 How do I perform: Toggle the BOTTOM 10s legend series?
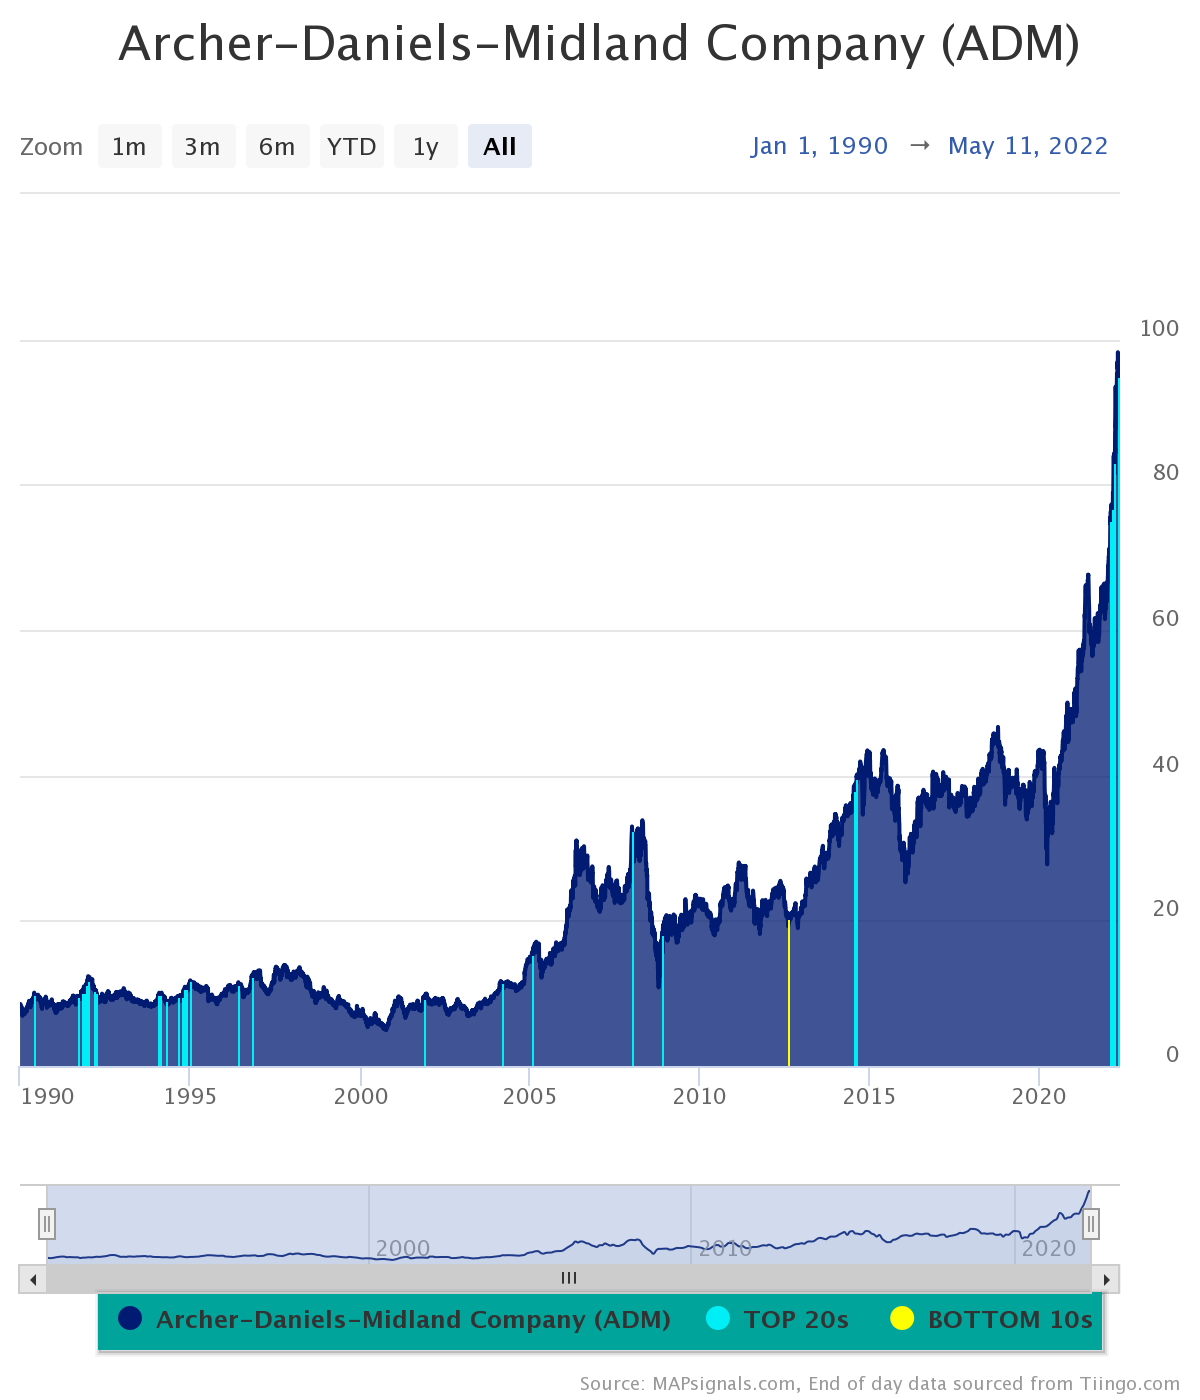pos(992,1320)
